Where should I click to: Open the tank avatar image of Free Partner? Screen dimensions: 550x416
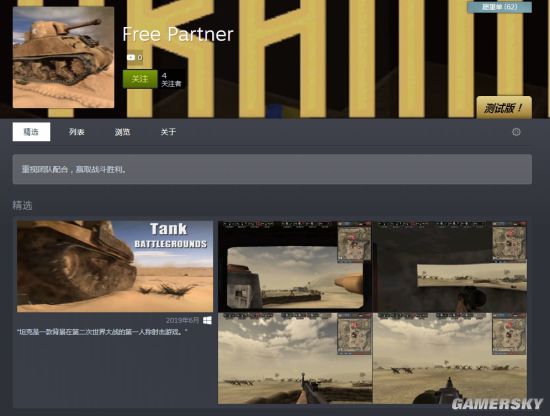[x=63, y=57]
